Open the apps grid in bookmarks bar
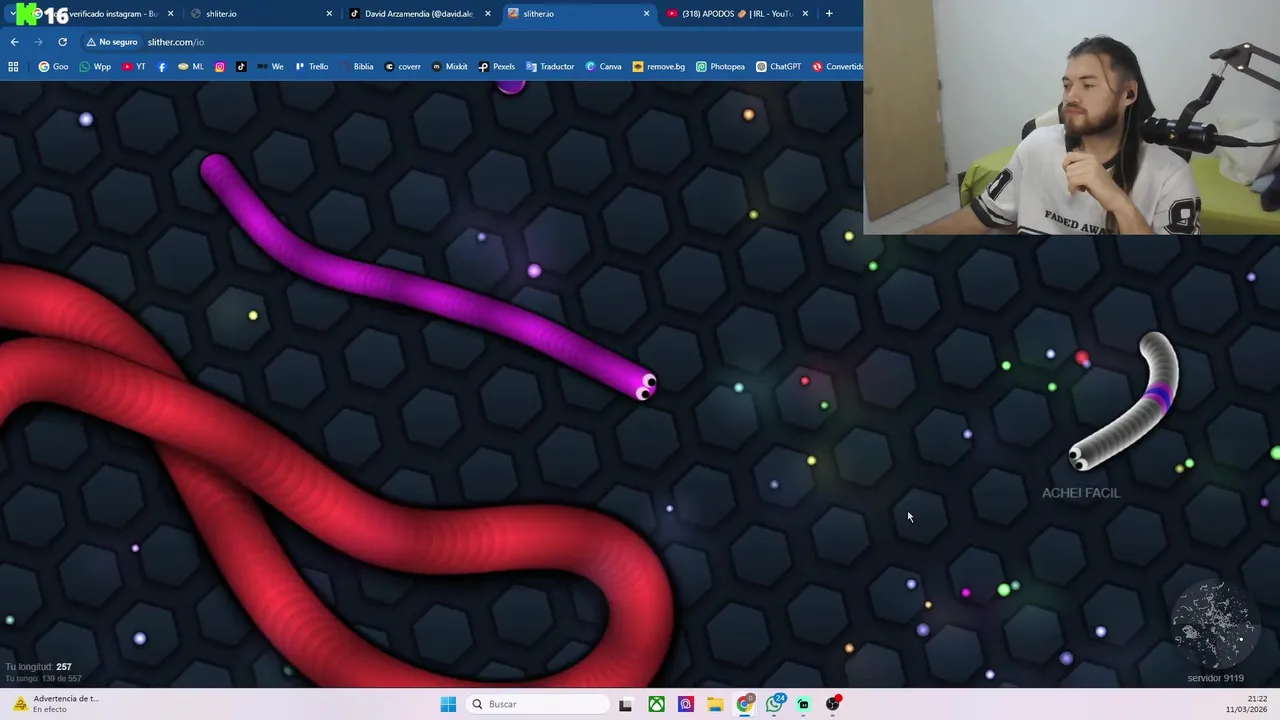This screenshot has width=1280, height=720. (13, 67)
